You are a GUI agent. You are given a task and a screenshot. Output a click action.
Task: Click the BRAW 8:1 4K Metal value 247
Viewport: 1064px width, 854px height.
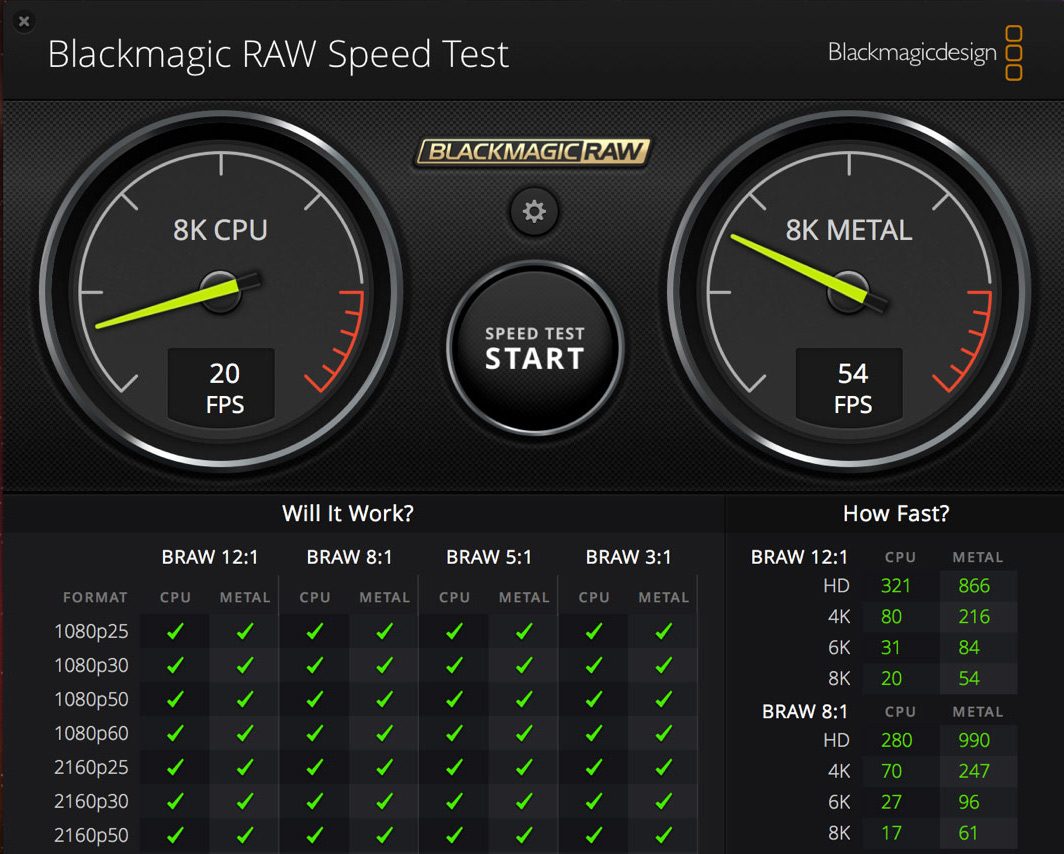tap(974, 771)
